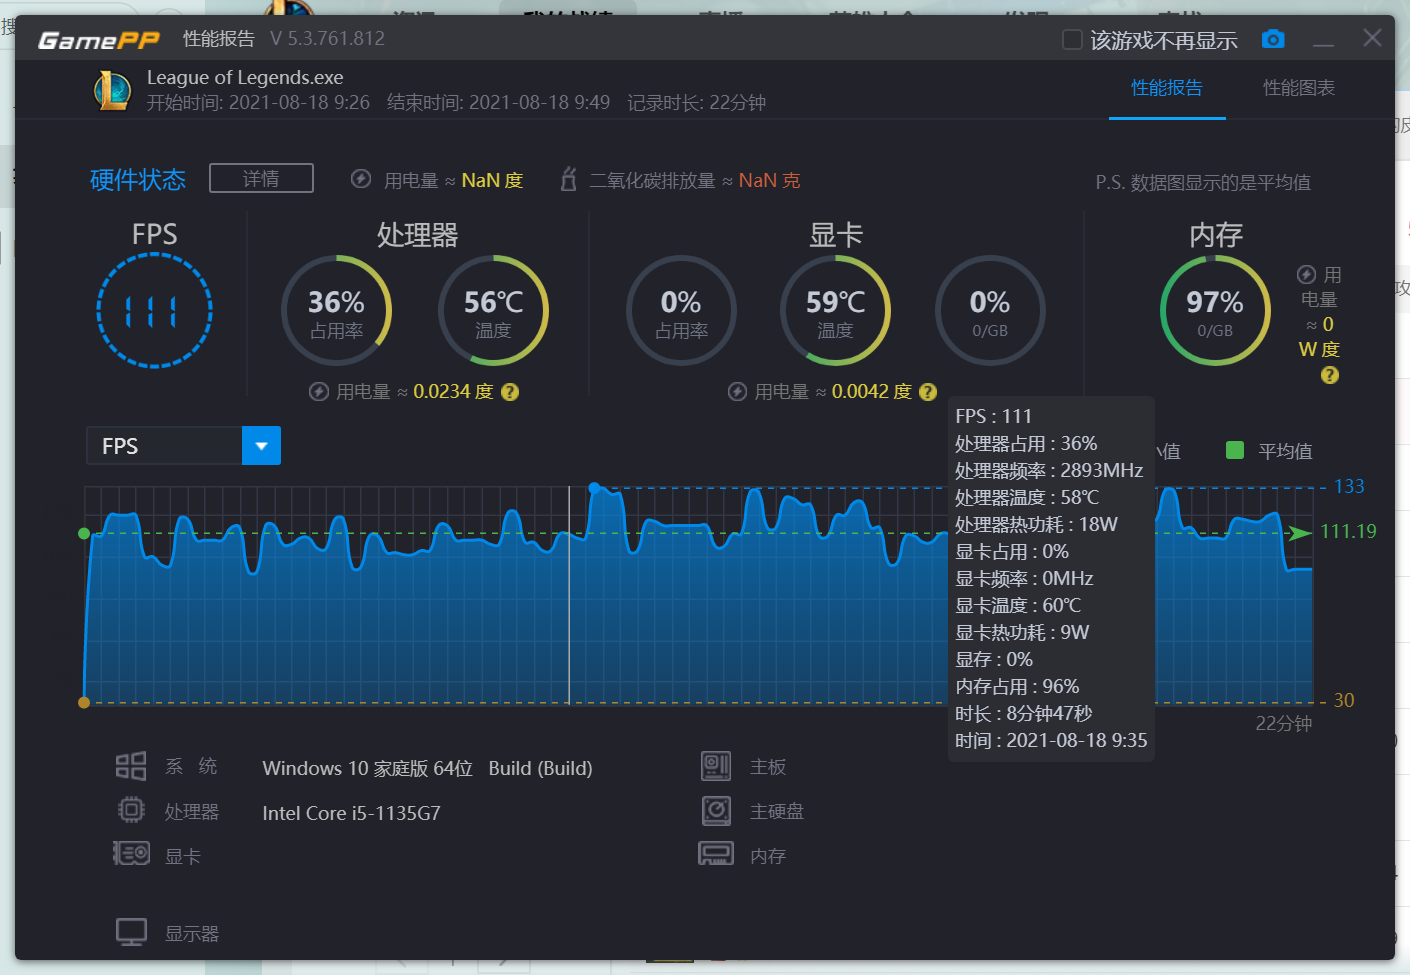Click the graphics card power gauge icon
Image resolution: width=1410 pixels, height=975 pixels.
(737, 392)
